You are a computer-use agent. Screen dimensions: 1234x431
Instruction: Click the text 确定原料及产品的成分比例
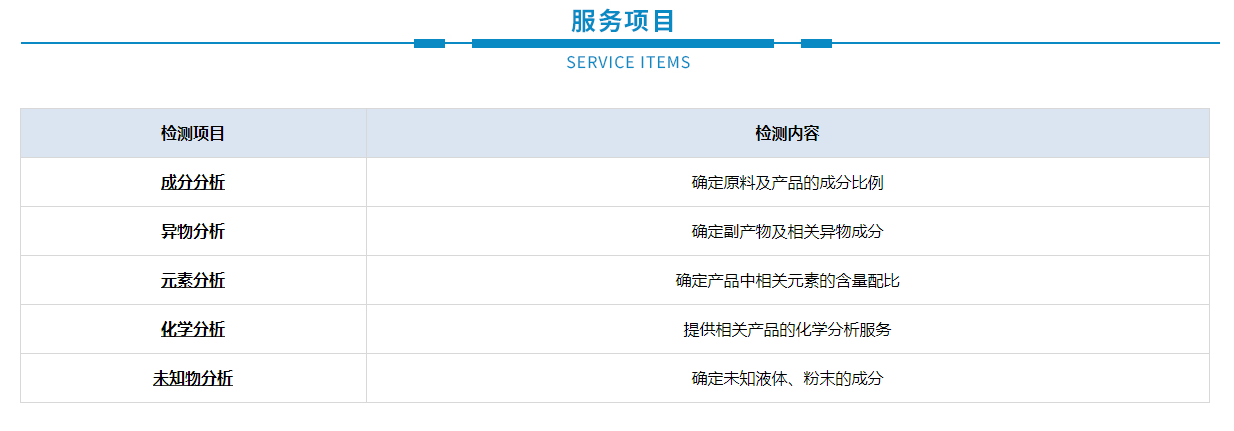pos(787,183)
